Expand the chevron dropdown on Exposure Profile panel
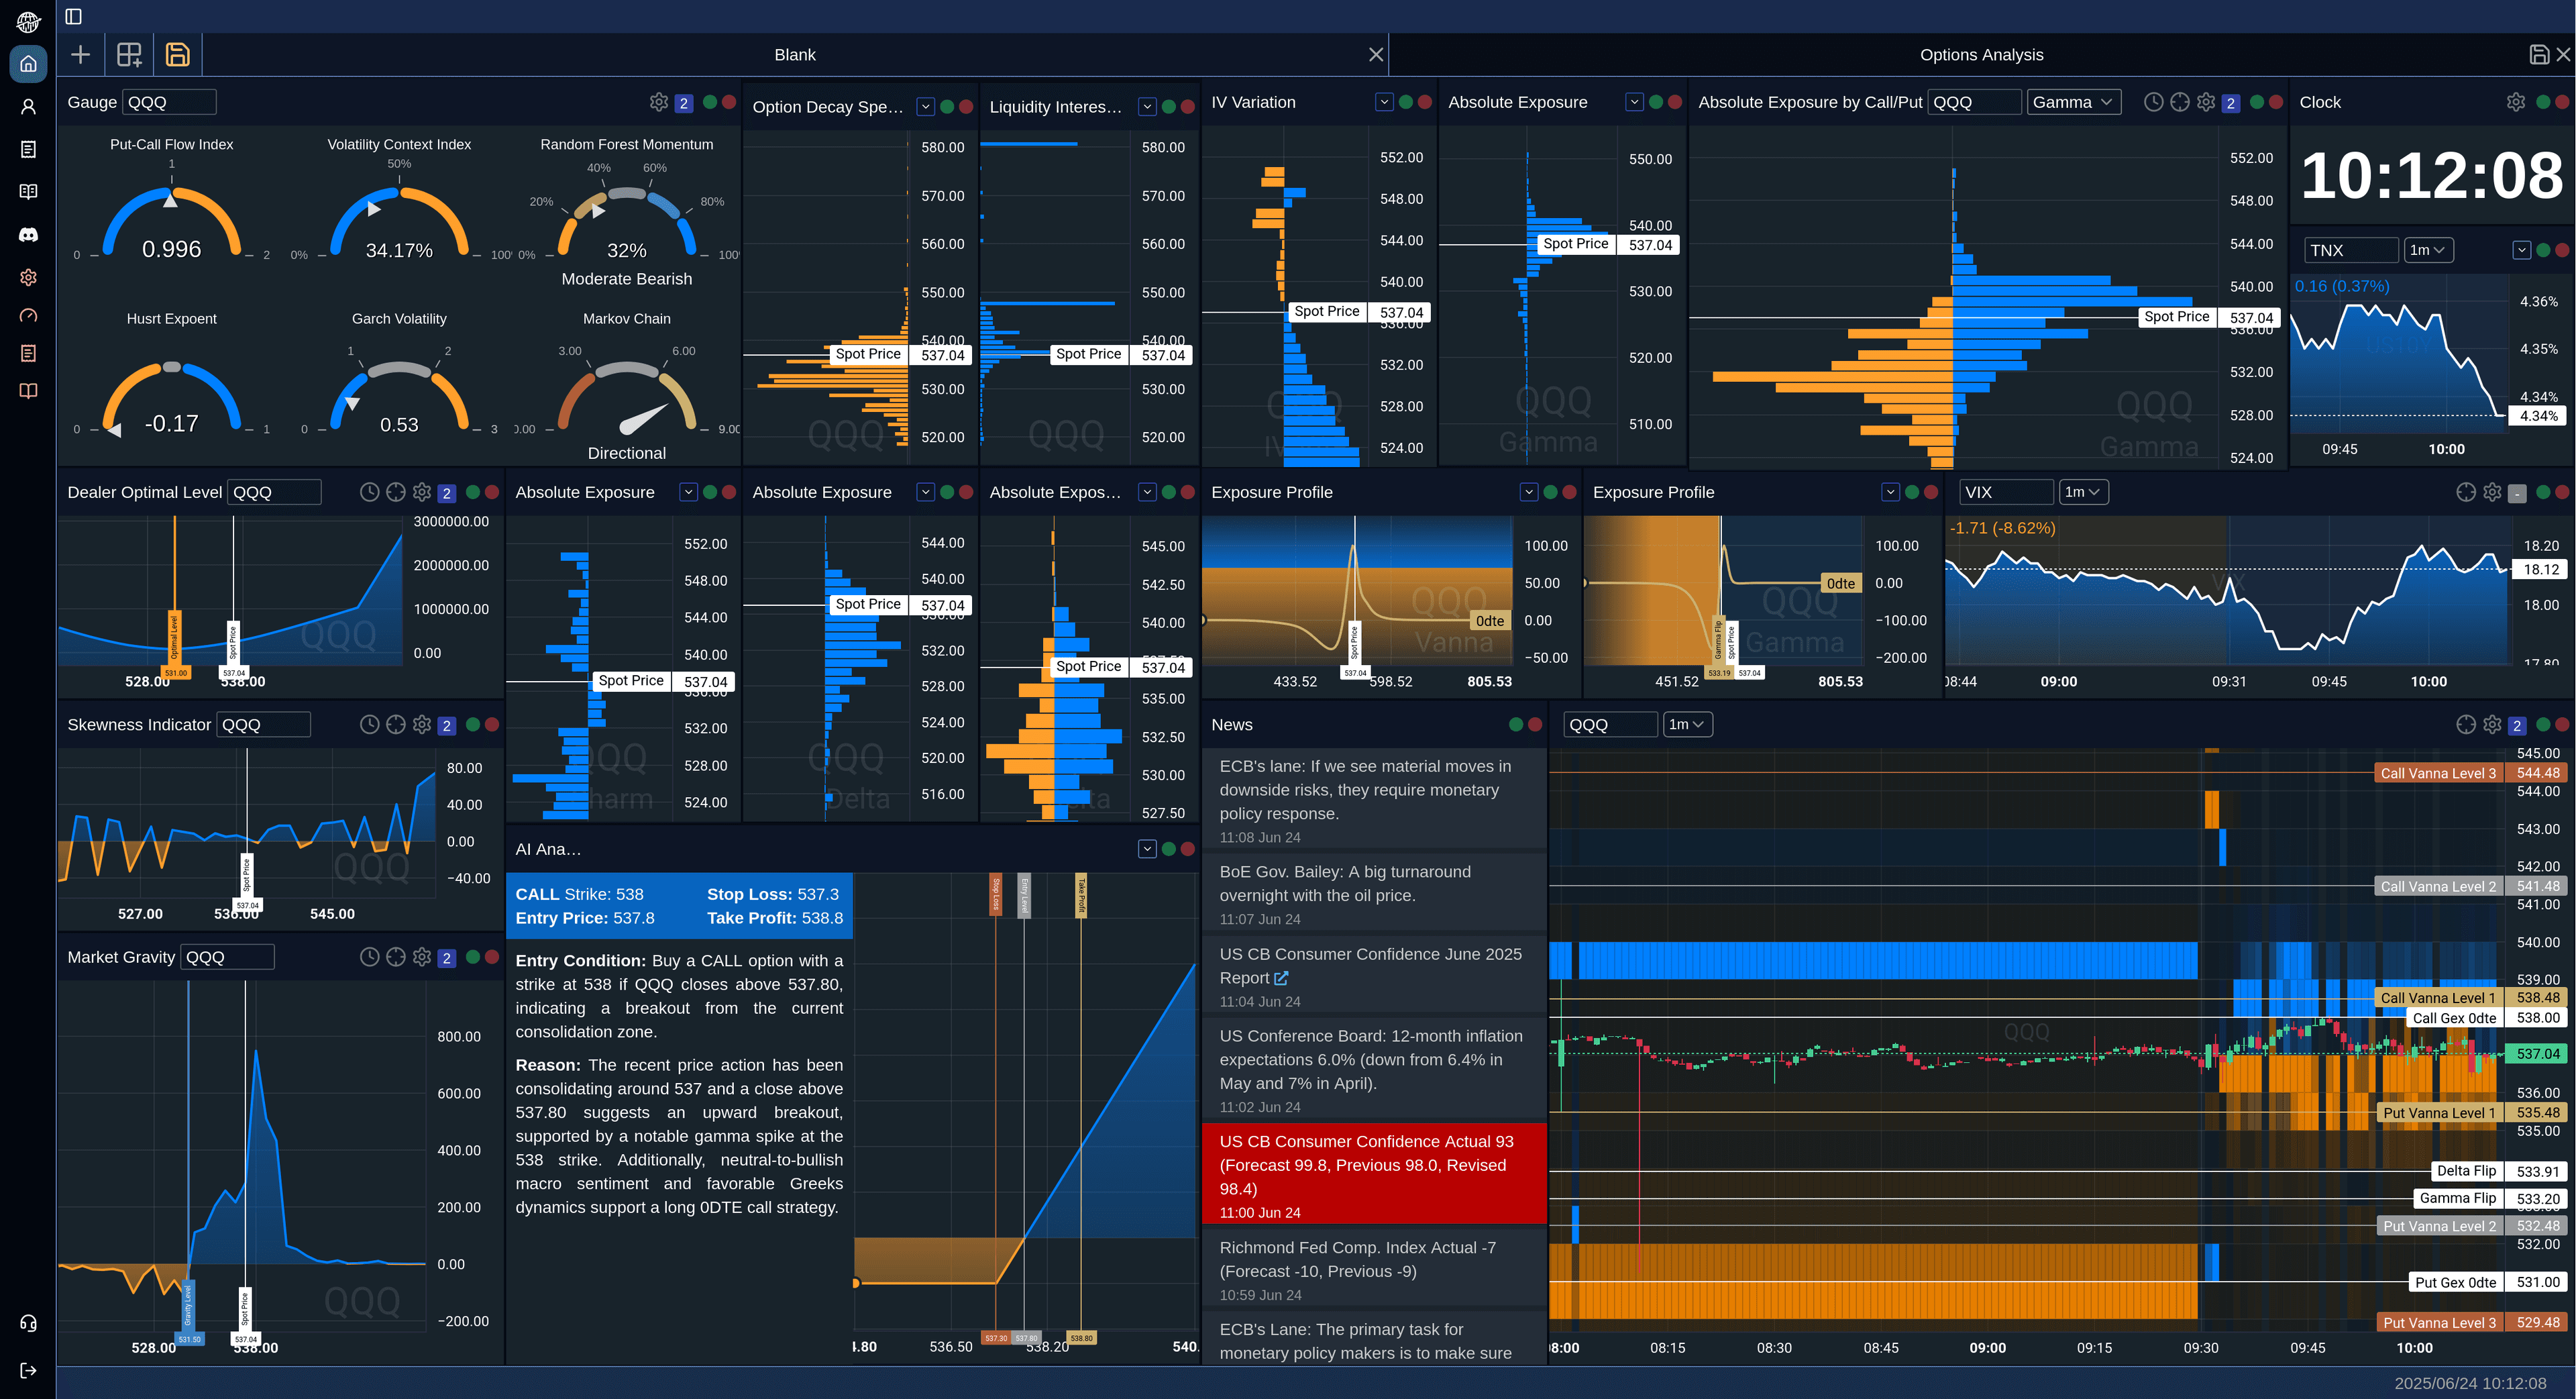Viewport: 2576px width, 1399px height. point(1528,492)
